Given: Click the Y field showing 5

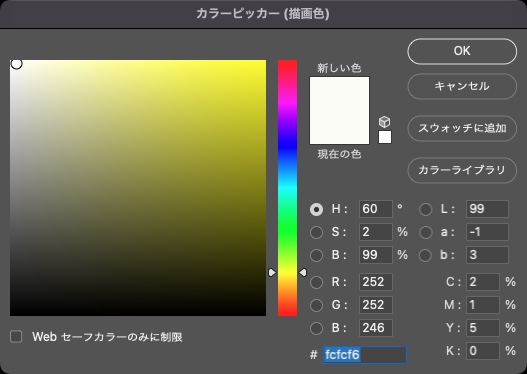Looking at the screenshot, I should click(x=483, y=328).
